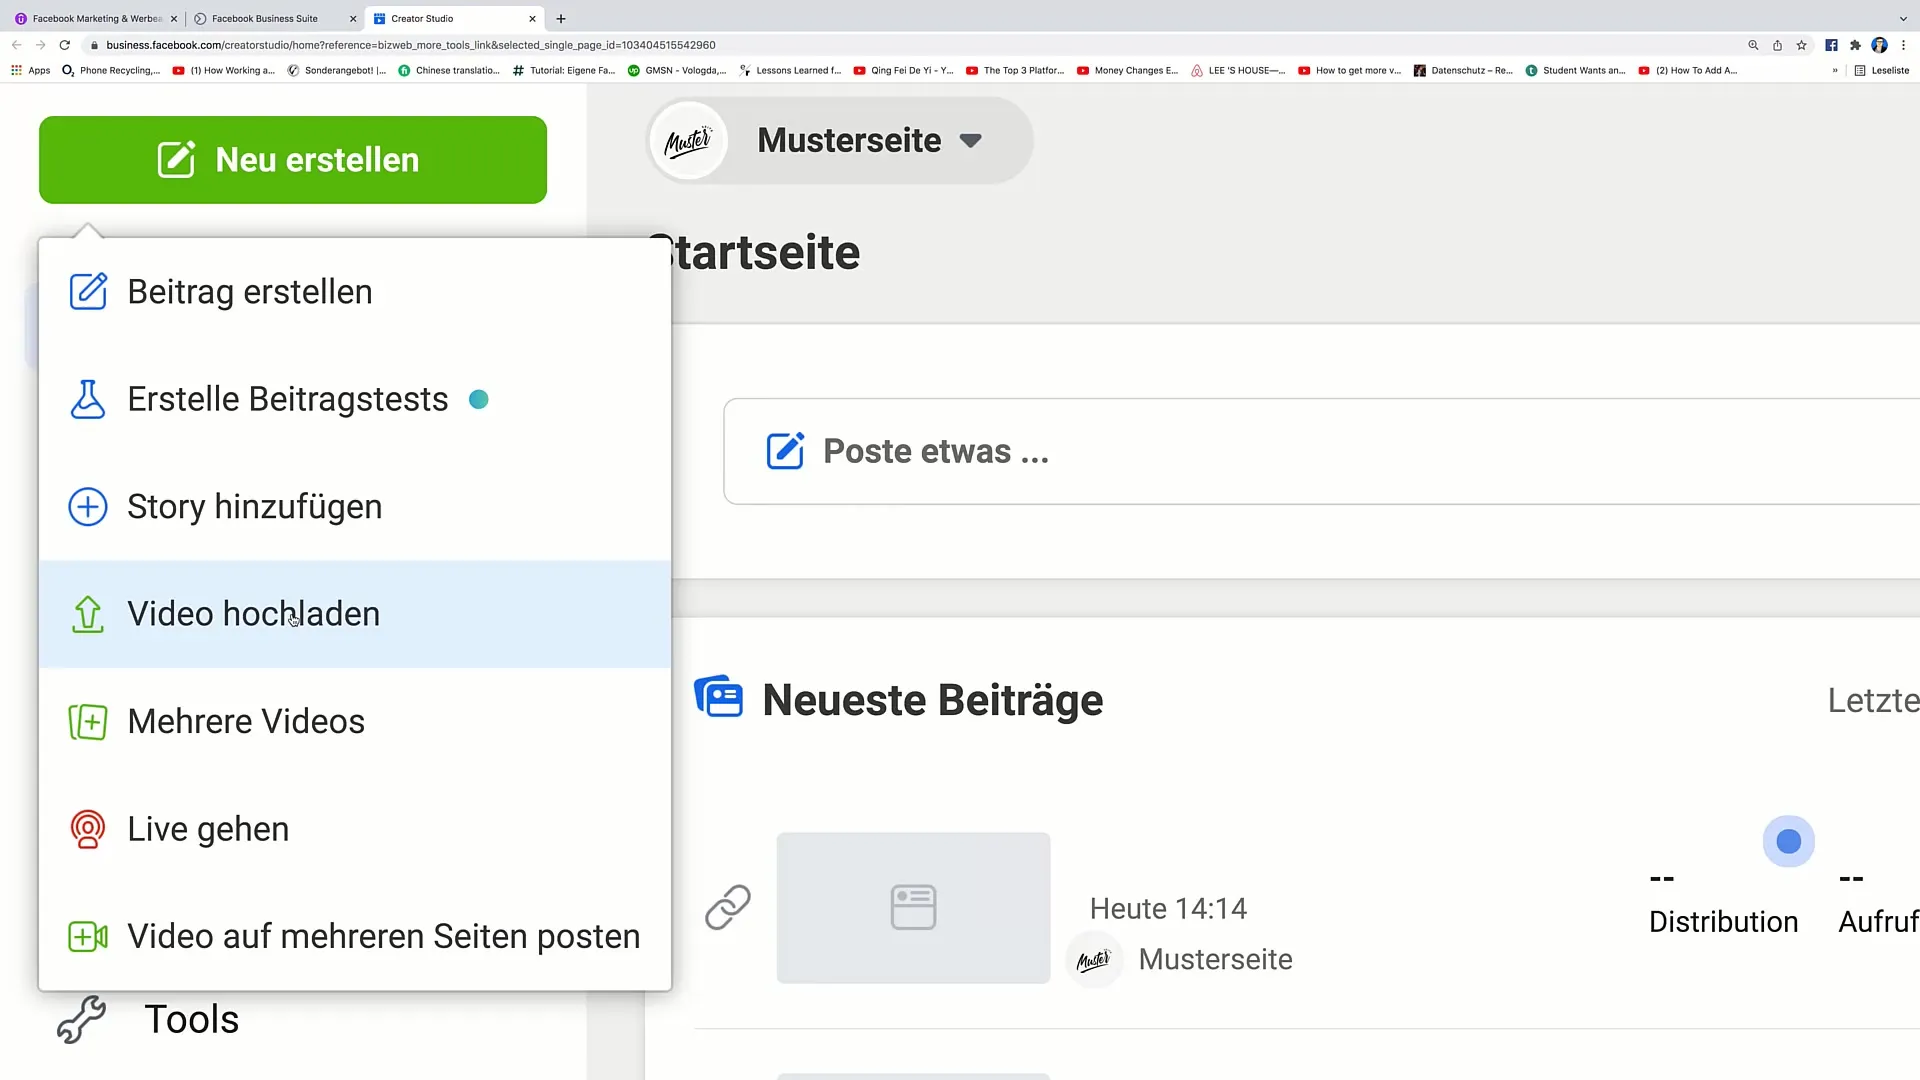Expand the hidden bookmarks overflow chevron

[x=1835, y=71]
